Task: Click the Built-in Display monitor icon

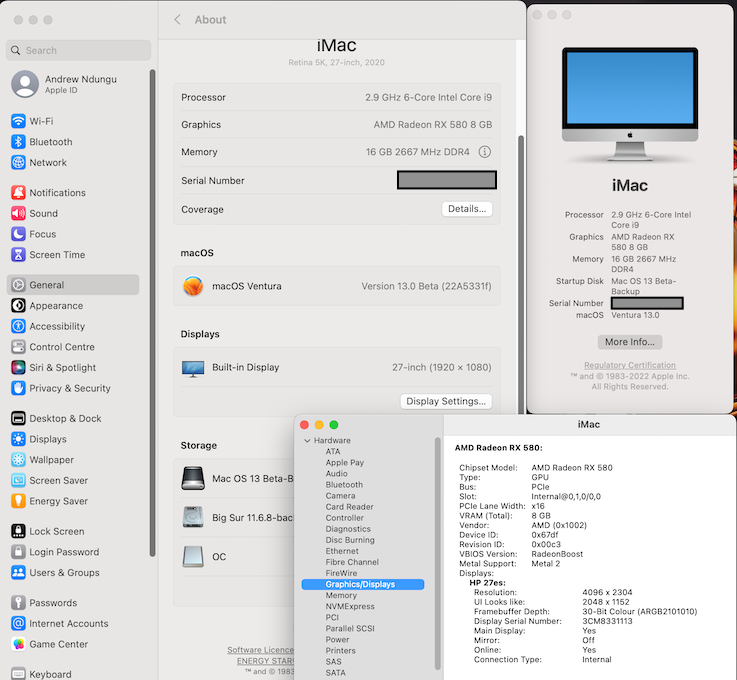Action: tap(193, 369)
